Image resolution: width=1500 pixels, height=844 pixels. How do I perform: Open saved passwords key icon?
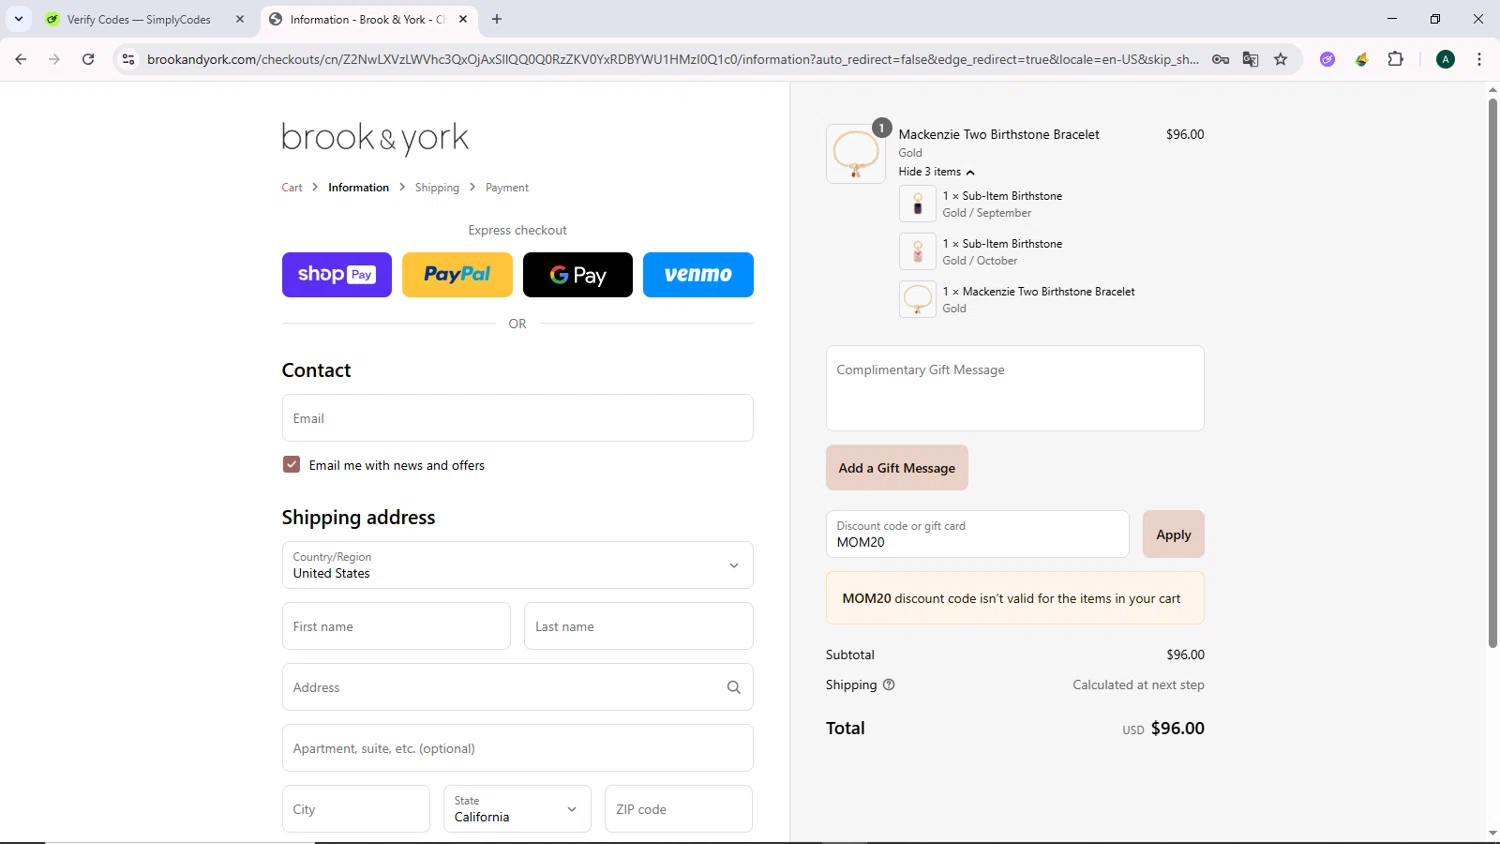click(1220, 59)
